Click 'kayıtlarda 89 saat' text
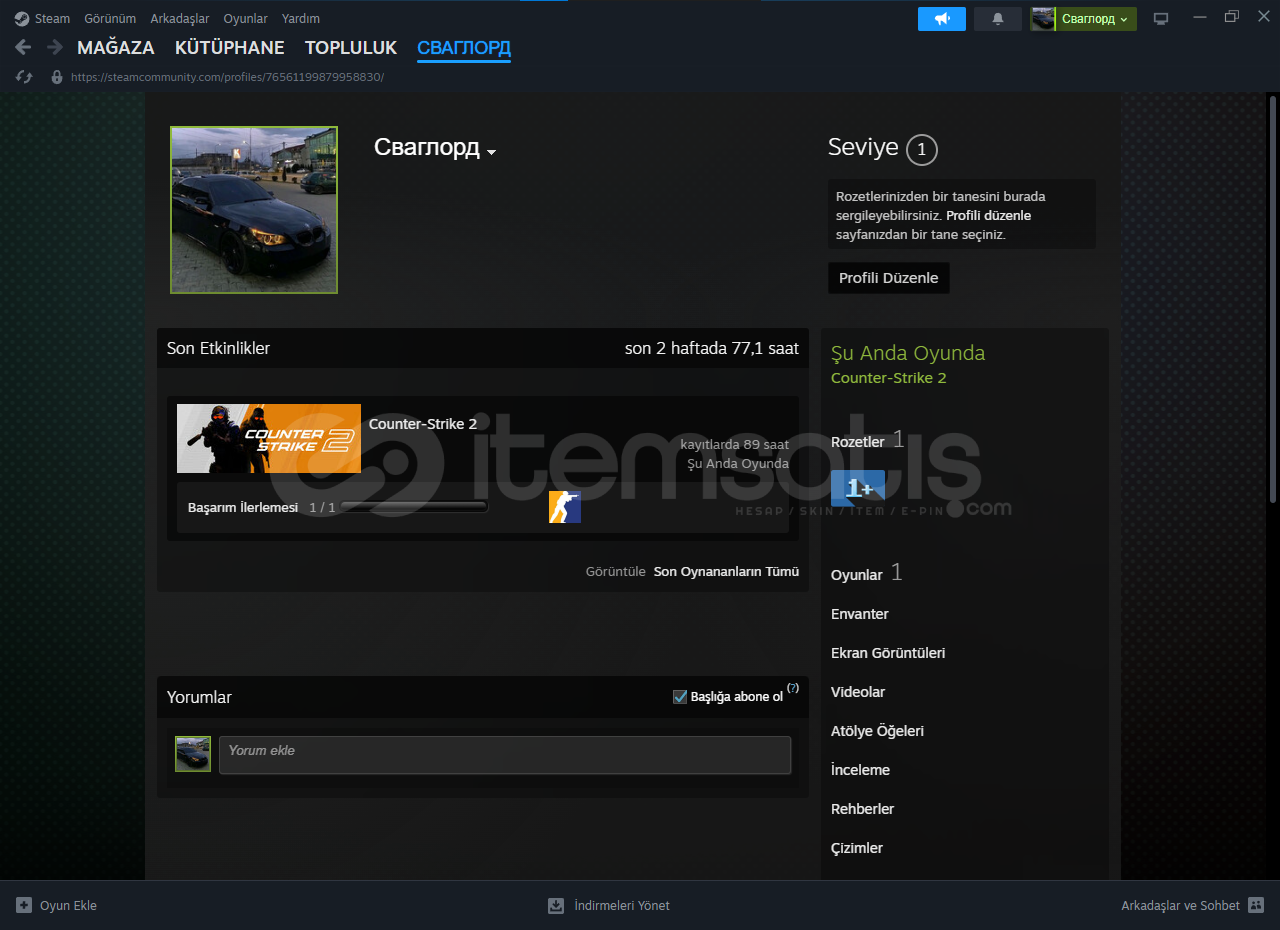The width and height of the screenshot is (1280, 930). (x=734, y=444)
